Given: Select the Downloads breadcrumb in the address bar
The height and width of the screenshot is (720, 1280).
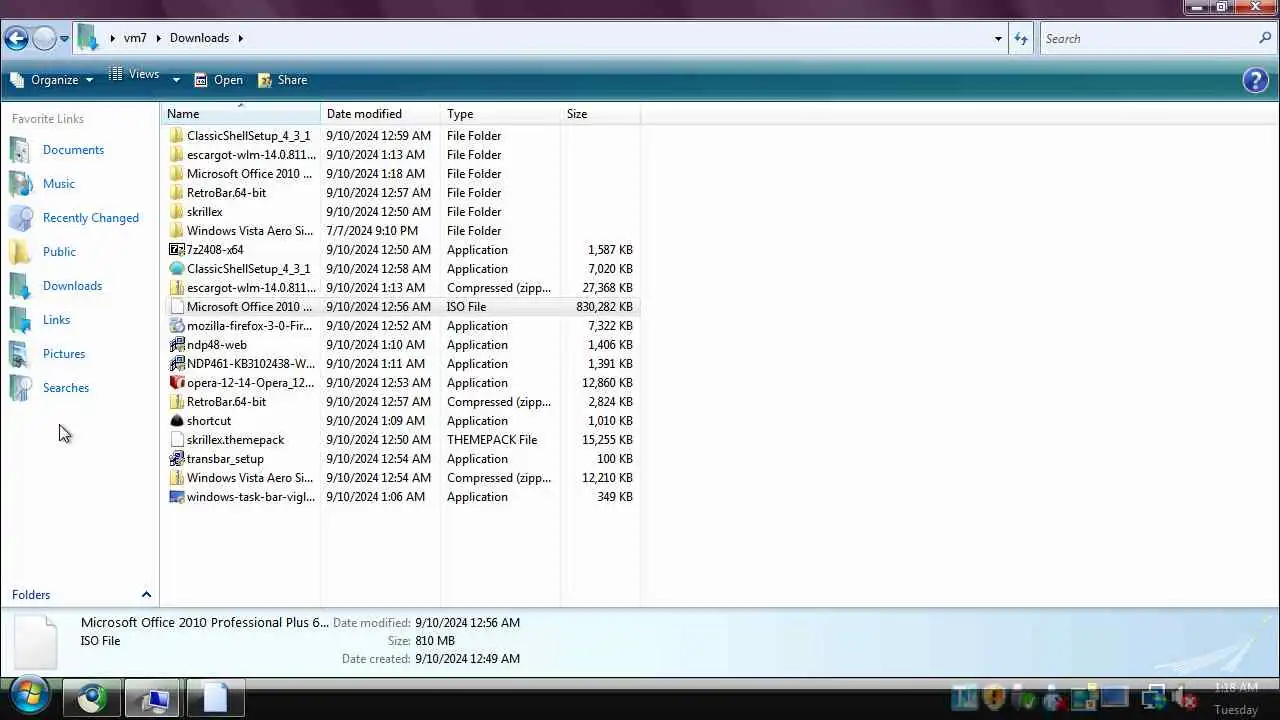Looking at the screenshot, I should [199, 38].
